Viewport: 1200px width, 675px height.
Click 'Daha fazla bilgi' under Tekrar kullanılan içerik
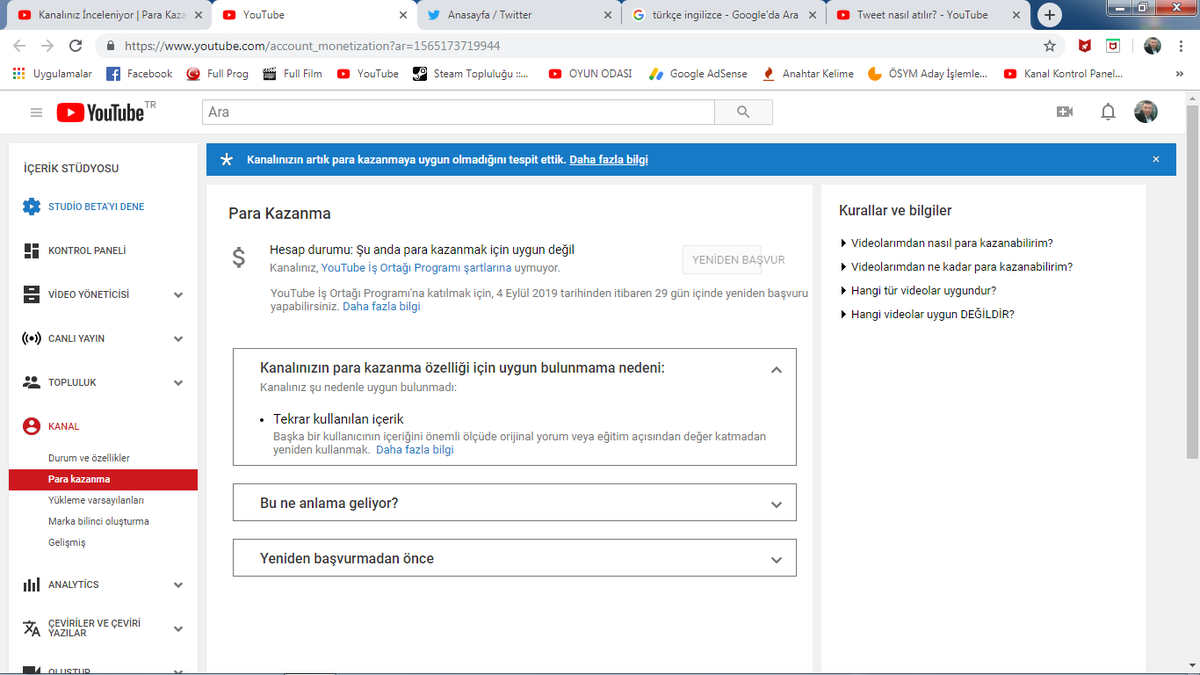pyautogui.click(x=415, y=450)
